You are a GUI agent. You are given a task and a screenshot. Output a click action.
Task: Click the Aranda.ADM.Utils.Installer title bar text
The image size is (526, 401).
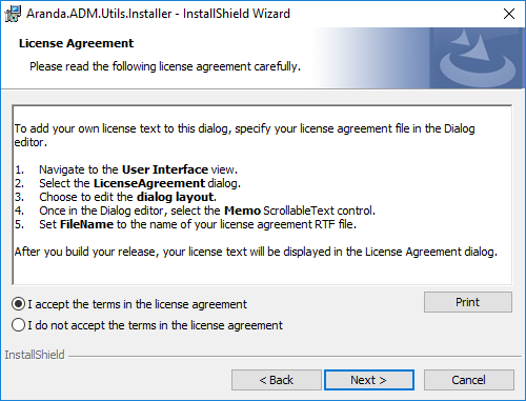coord(158,14)
